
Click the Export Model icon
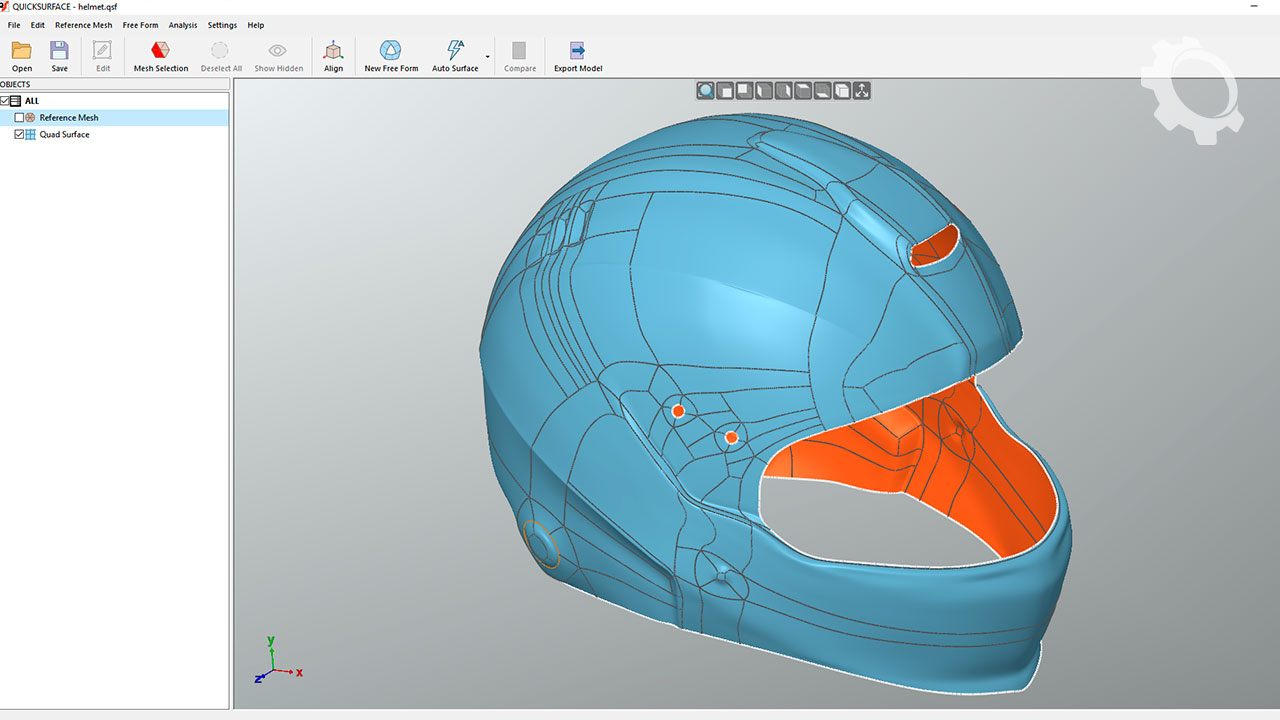tap(577, 51)
